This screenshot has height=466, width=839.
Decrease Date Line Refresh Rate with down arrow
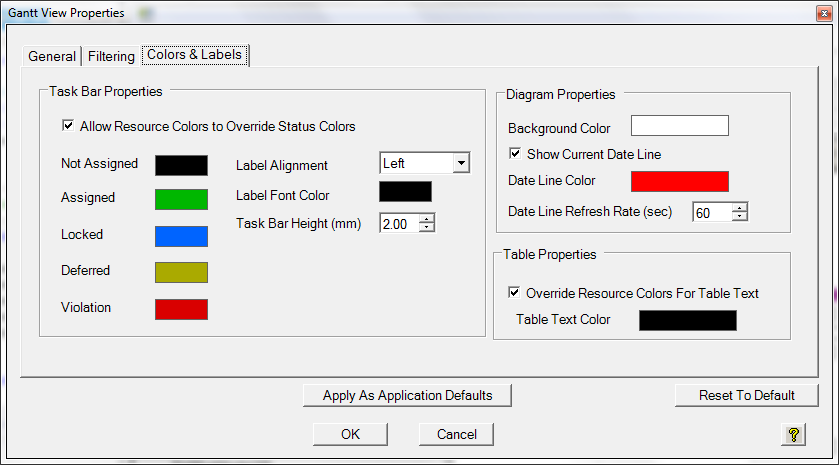(x=740, y=217)
